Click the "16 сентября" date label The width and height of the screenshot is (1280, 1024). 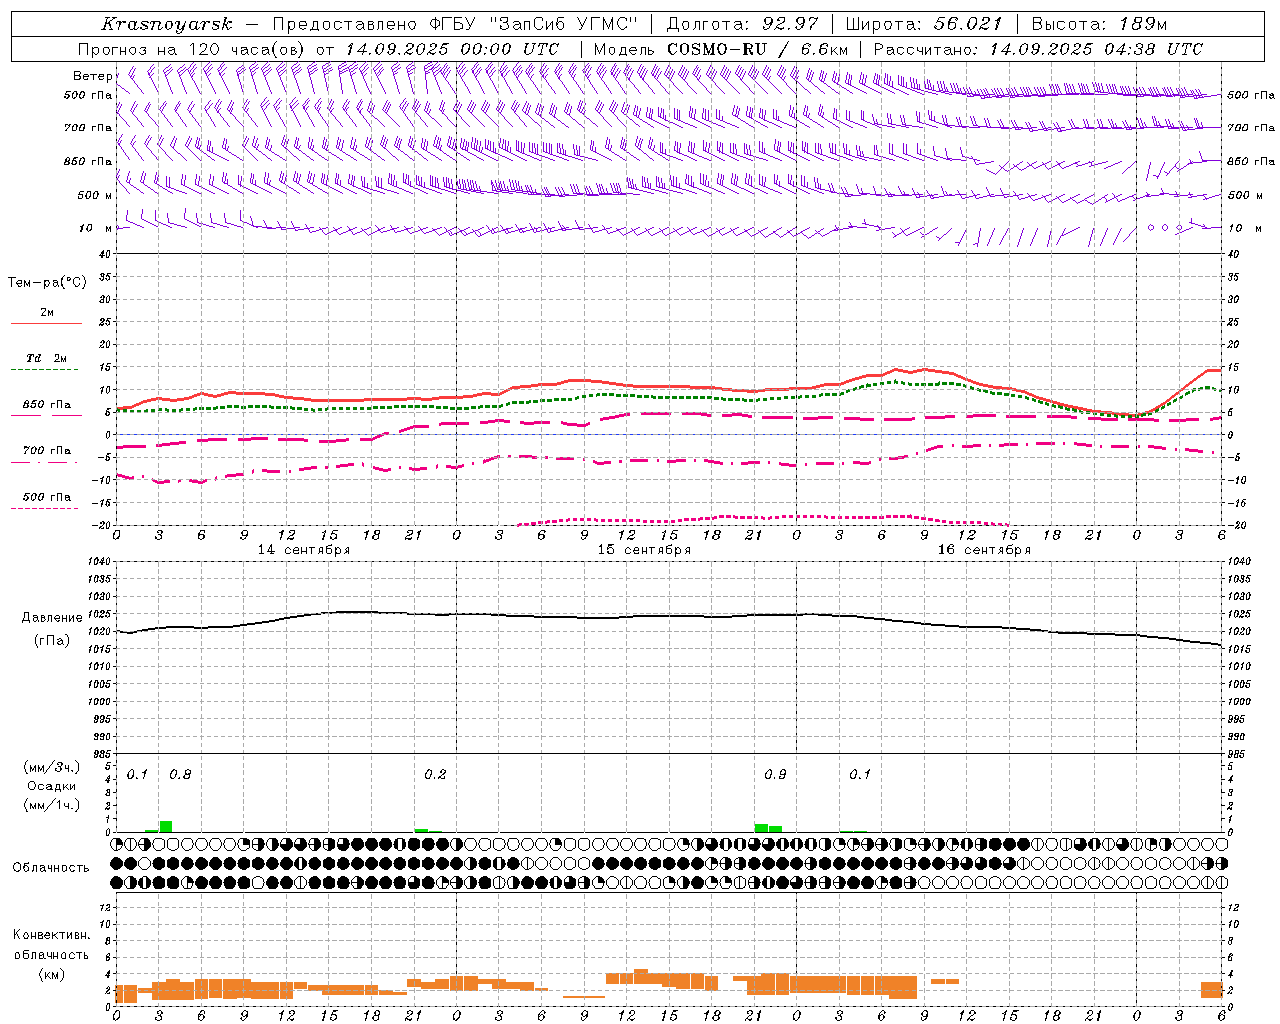click(984, 550)
